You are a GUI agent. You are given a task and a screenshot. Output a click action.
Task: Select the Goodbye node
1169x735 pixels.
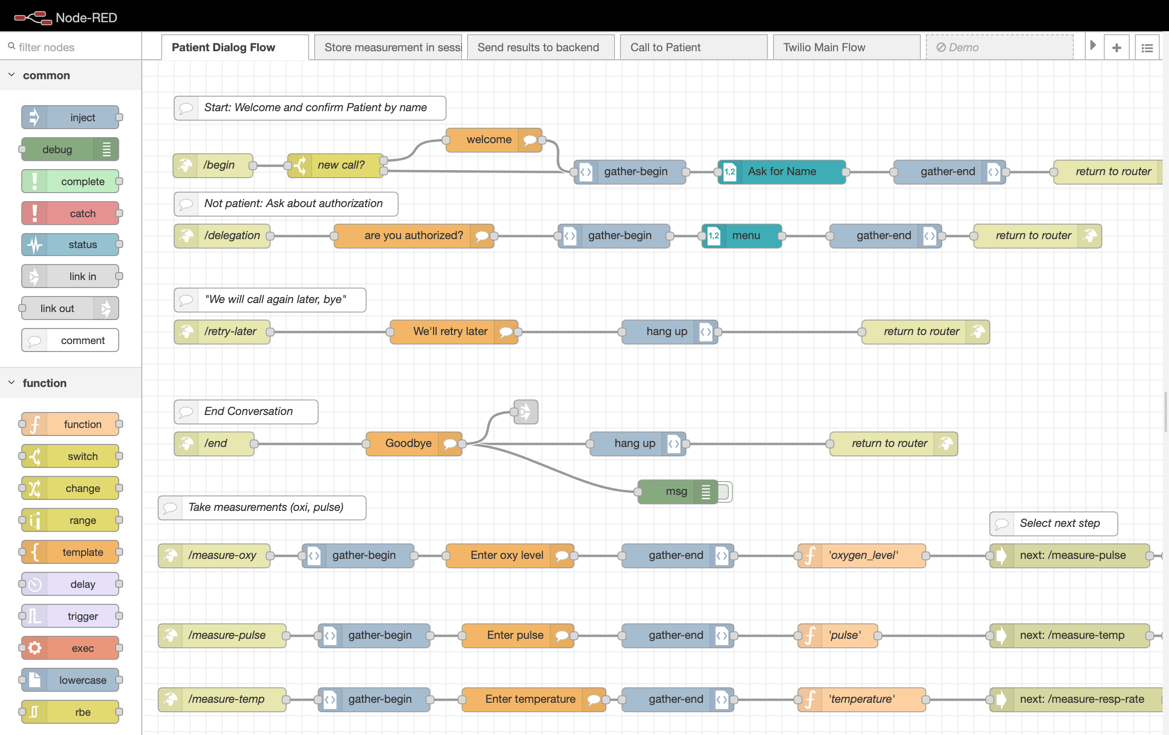pyautogui.click(x=414, y=444)
